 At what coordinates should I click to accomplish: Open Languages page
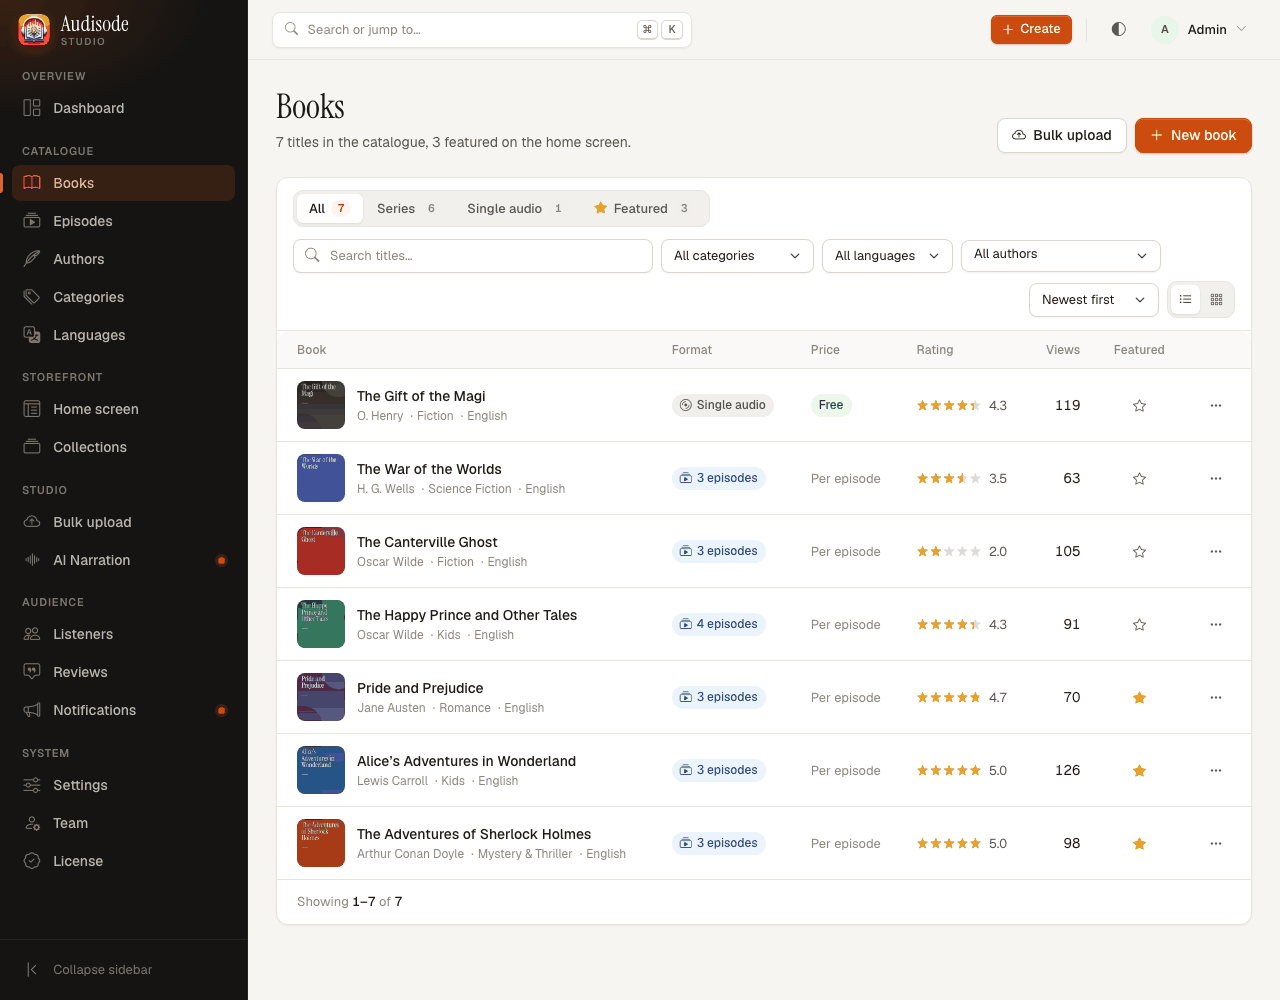tap(124, 335)
